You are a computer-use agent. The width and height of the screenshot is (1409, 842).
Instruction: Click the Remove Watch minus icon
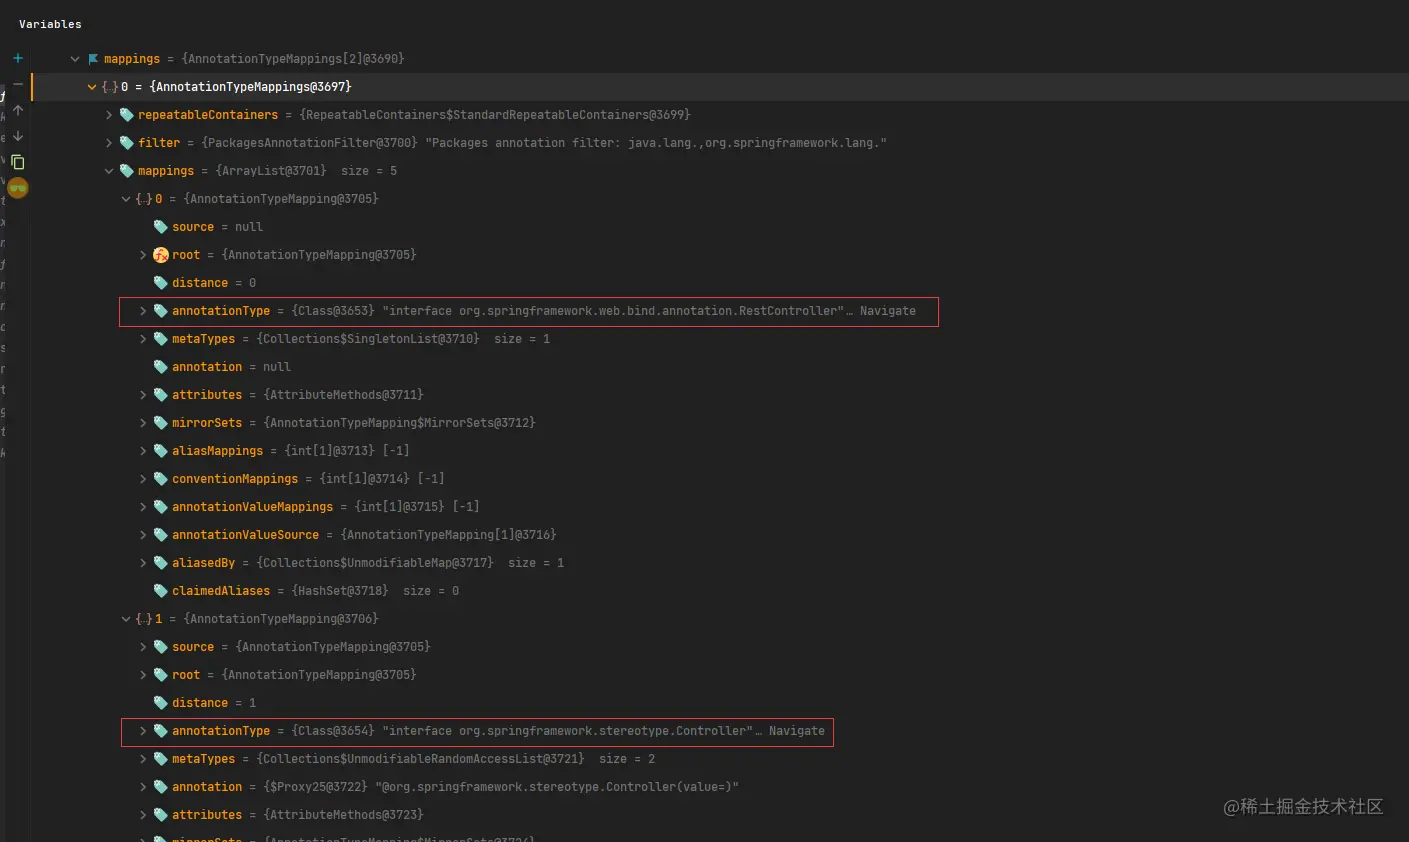[18, 85]
